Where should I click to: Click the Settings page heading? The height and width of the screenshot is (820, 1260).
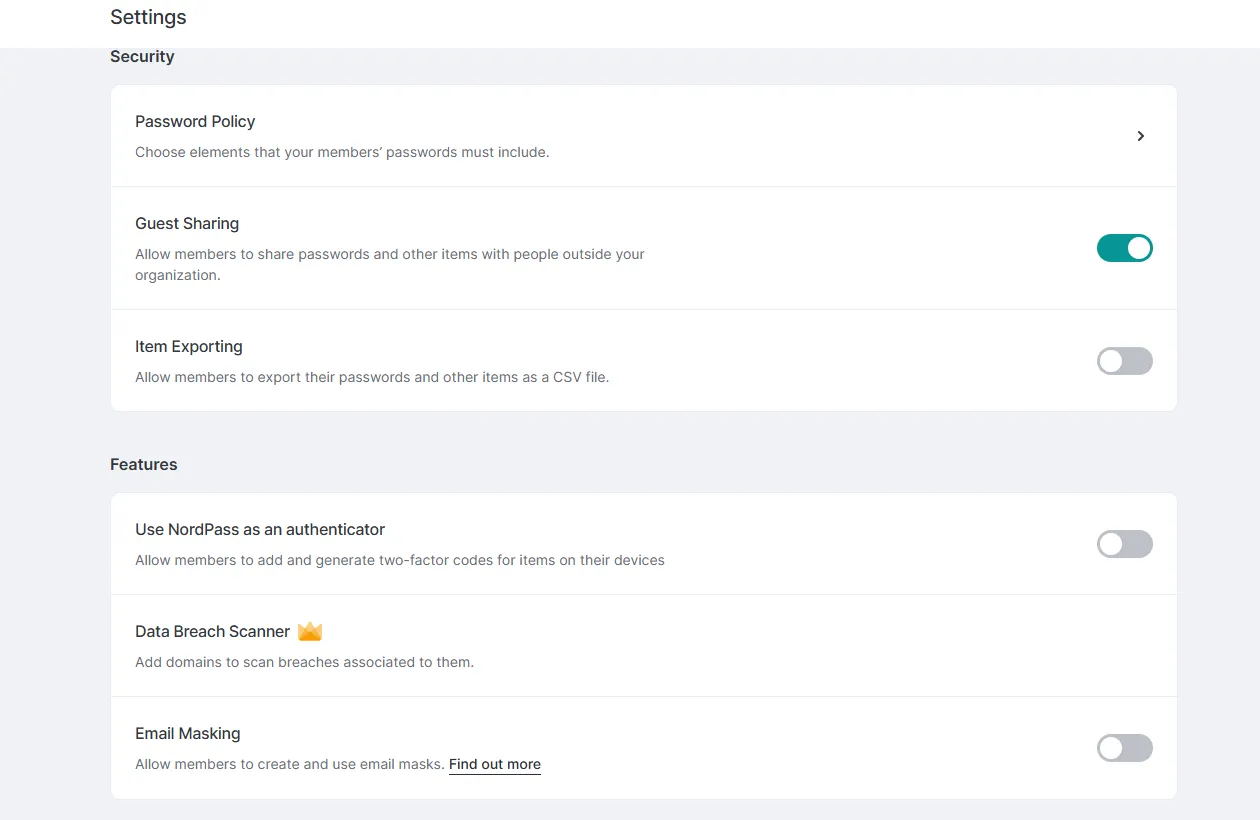pyautogui.click(x=148, y=17)
